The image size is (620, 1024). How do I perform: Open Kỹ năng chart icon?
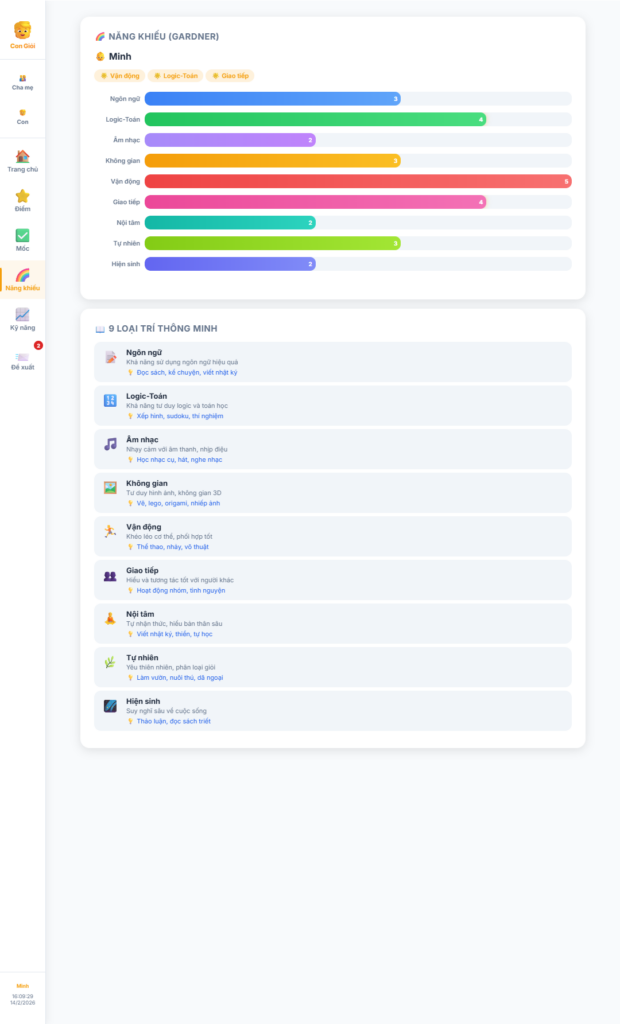(22, 315)
